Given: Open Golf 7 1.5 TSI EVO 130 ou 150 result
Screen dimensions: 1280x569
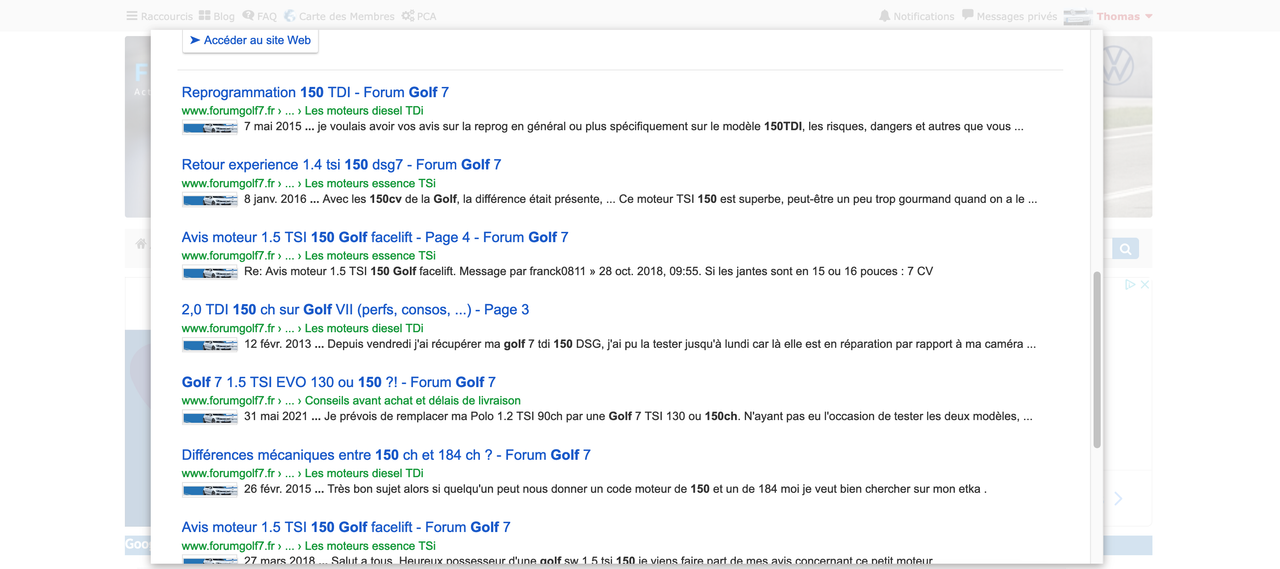Looking at the screenshot, I should point(339,382).
